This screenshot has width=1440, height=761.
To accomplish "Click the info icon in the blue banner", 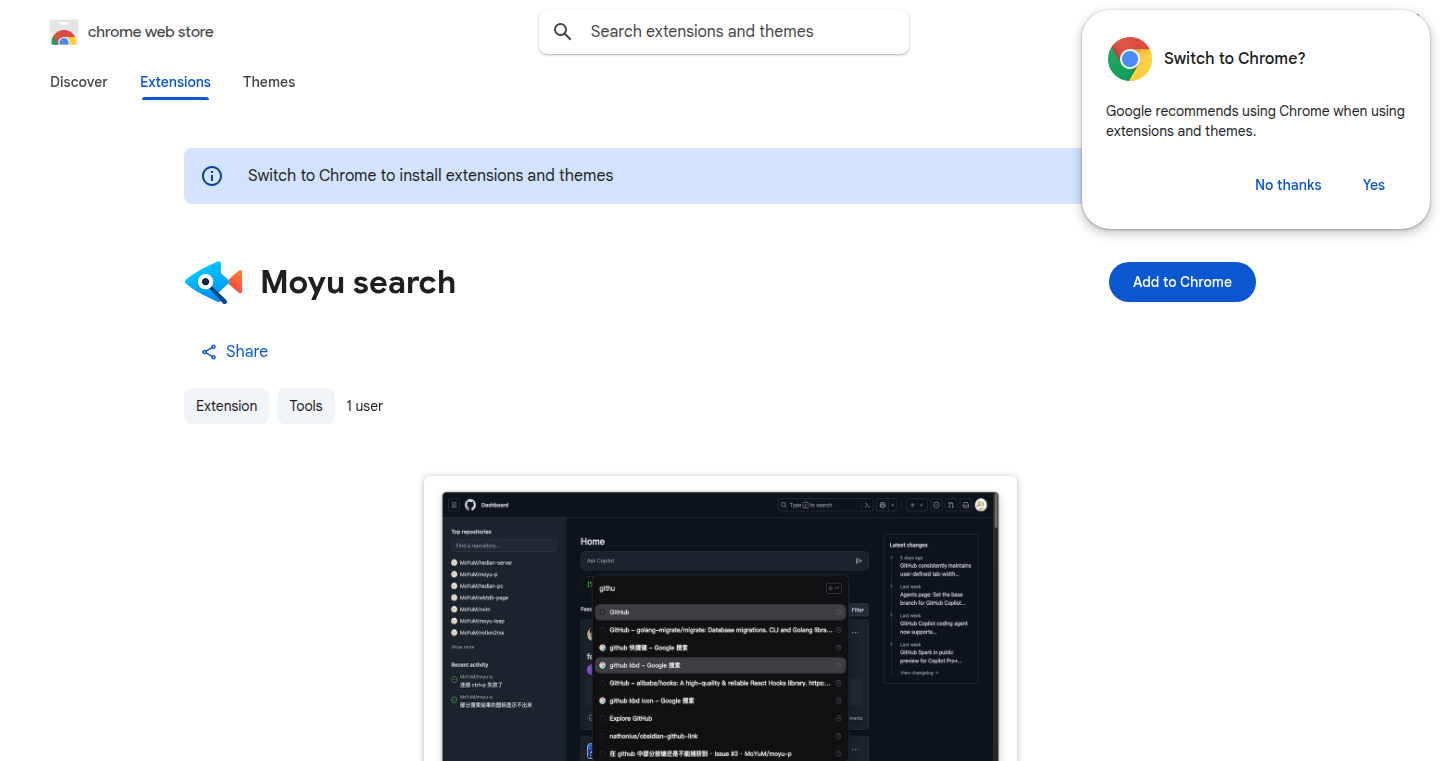I will (x=212, y=176).
